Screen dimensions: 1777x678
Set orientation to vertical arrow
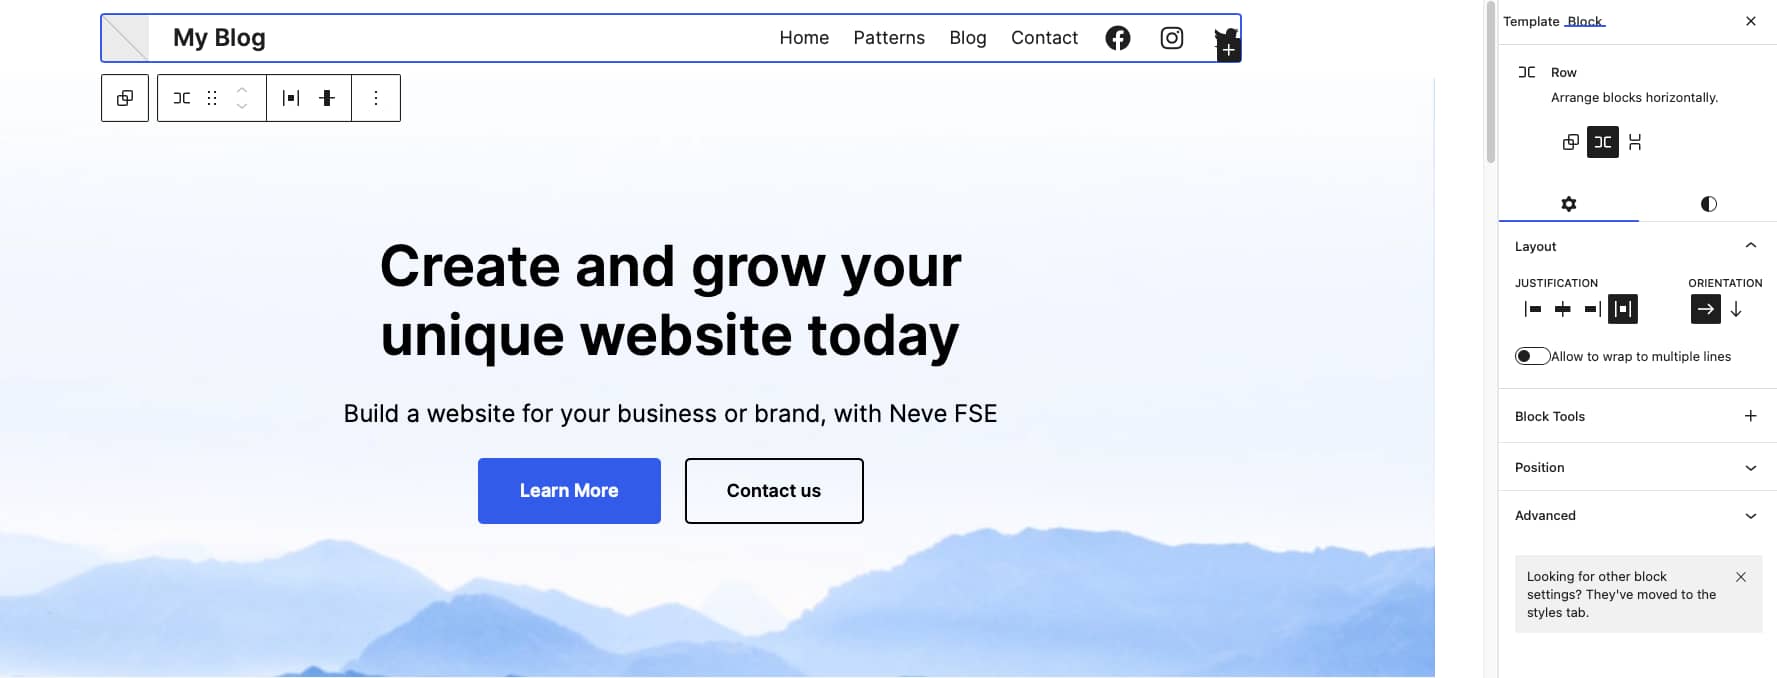click(1736, 310)
